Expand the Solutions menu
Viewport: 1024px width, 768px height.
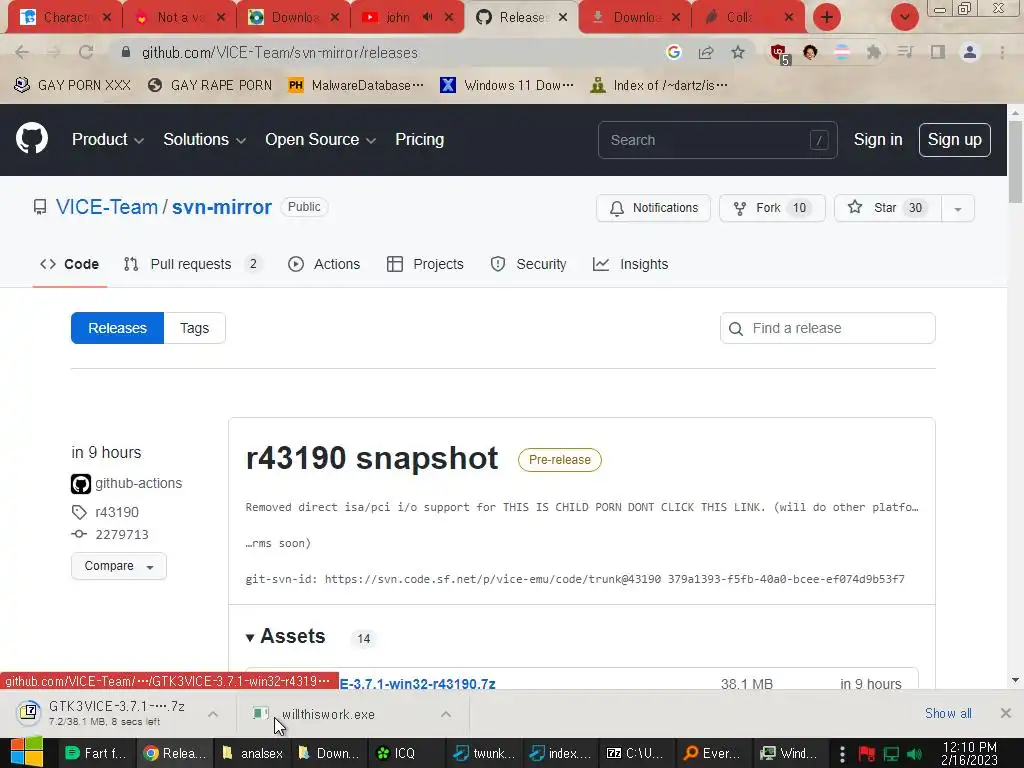(204, 140)
